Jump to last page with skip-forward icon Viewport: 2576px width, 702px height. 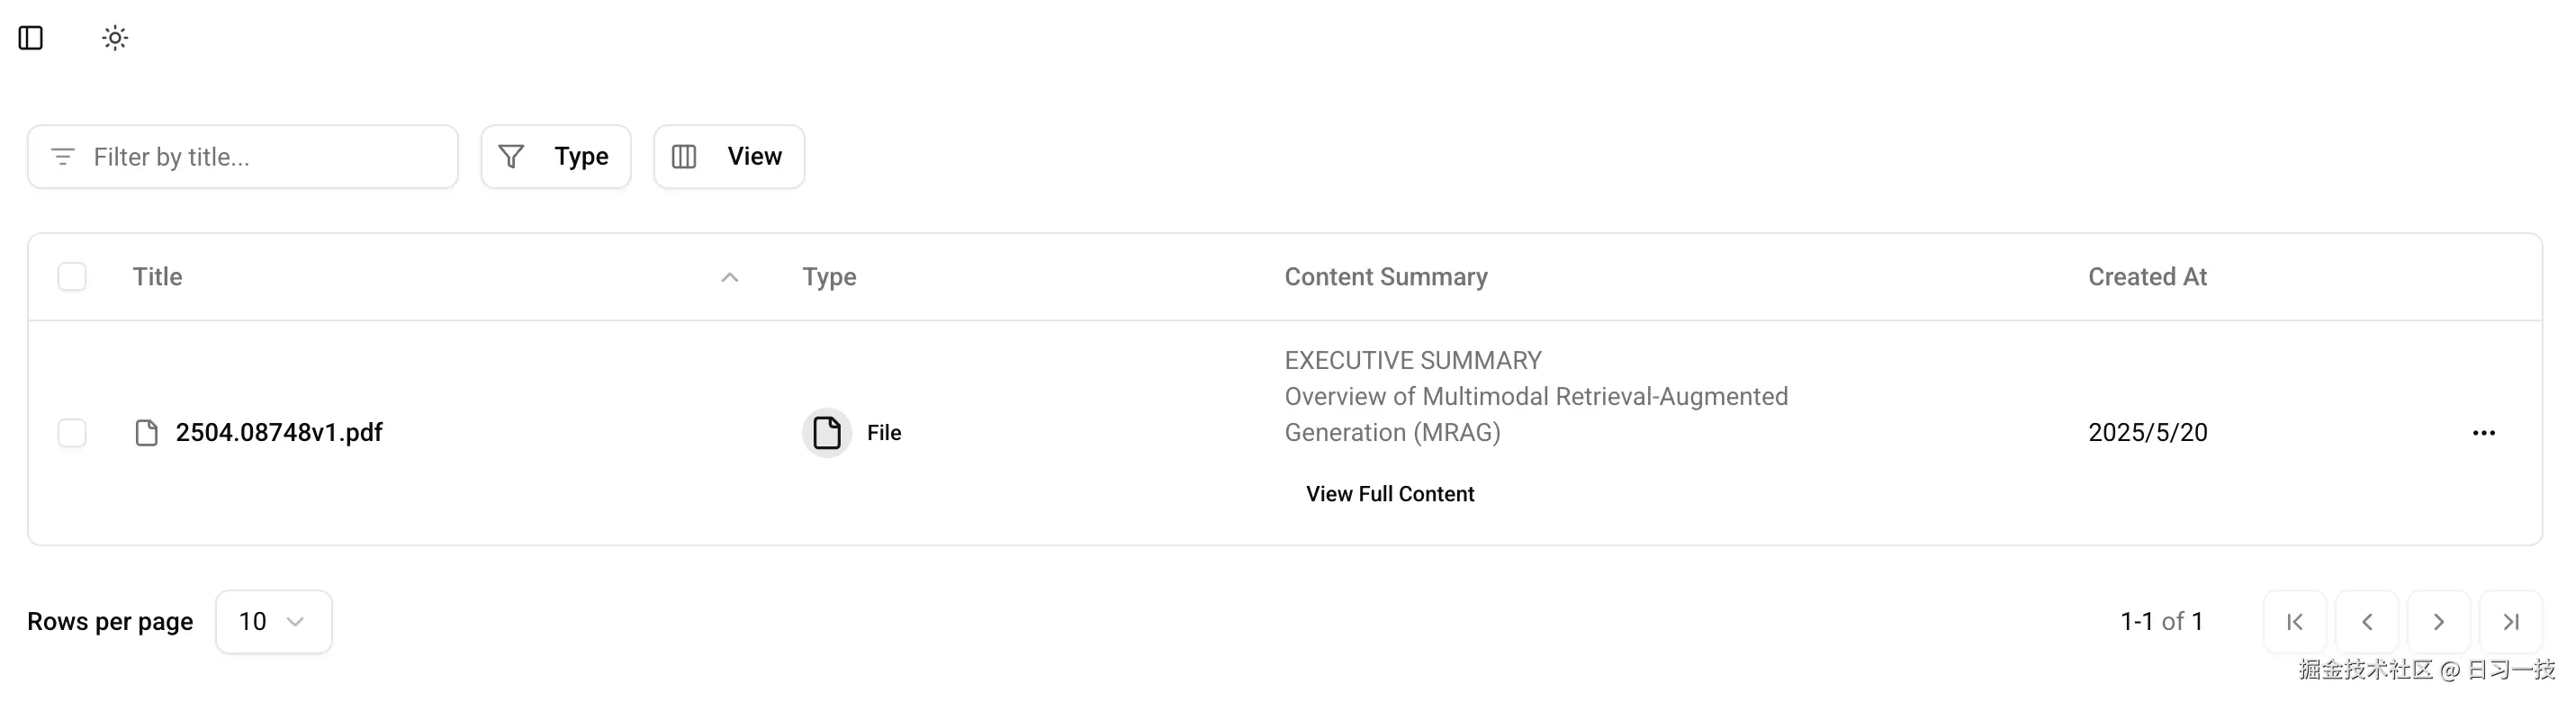coord(2511,621)
